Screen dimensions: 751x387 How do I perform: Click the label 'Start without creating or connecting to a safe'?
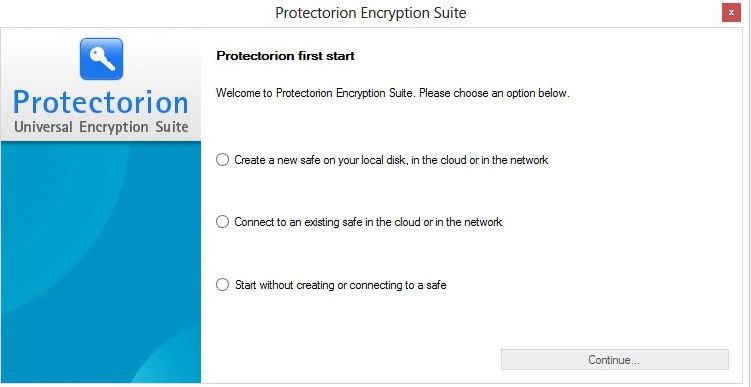(x=341, y=285)
